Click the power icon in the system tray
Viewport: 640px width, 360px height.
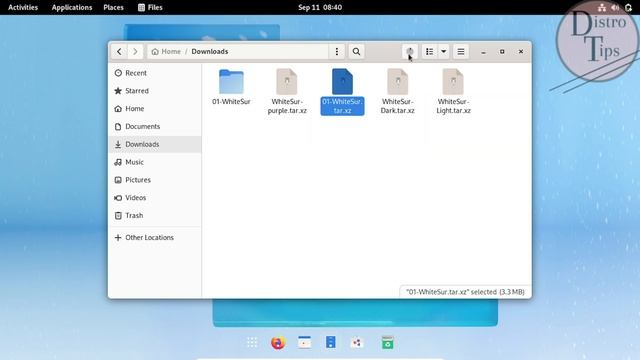tap(629, 7)
